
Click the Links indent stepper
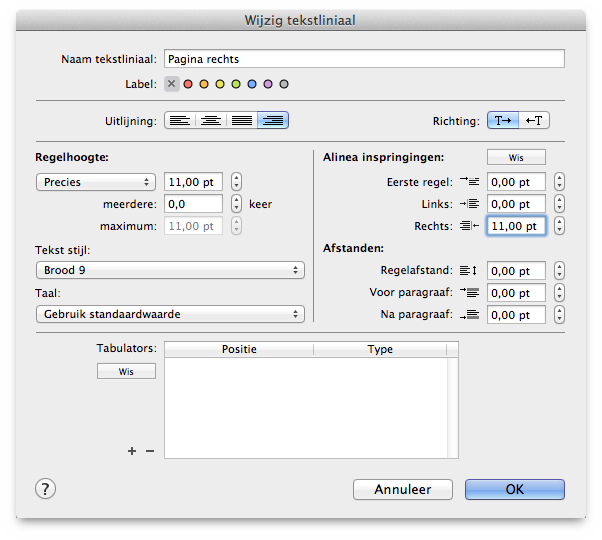click(x=559, y=204)
